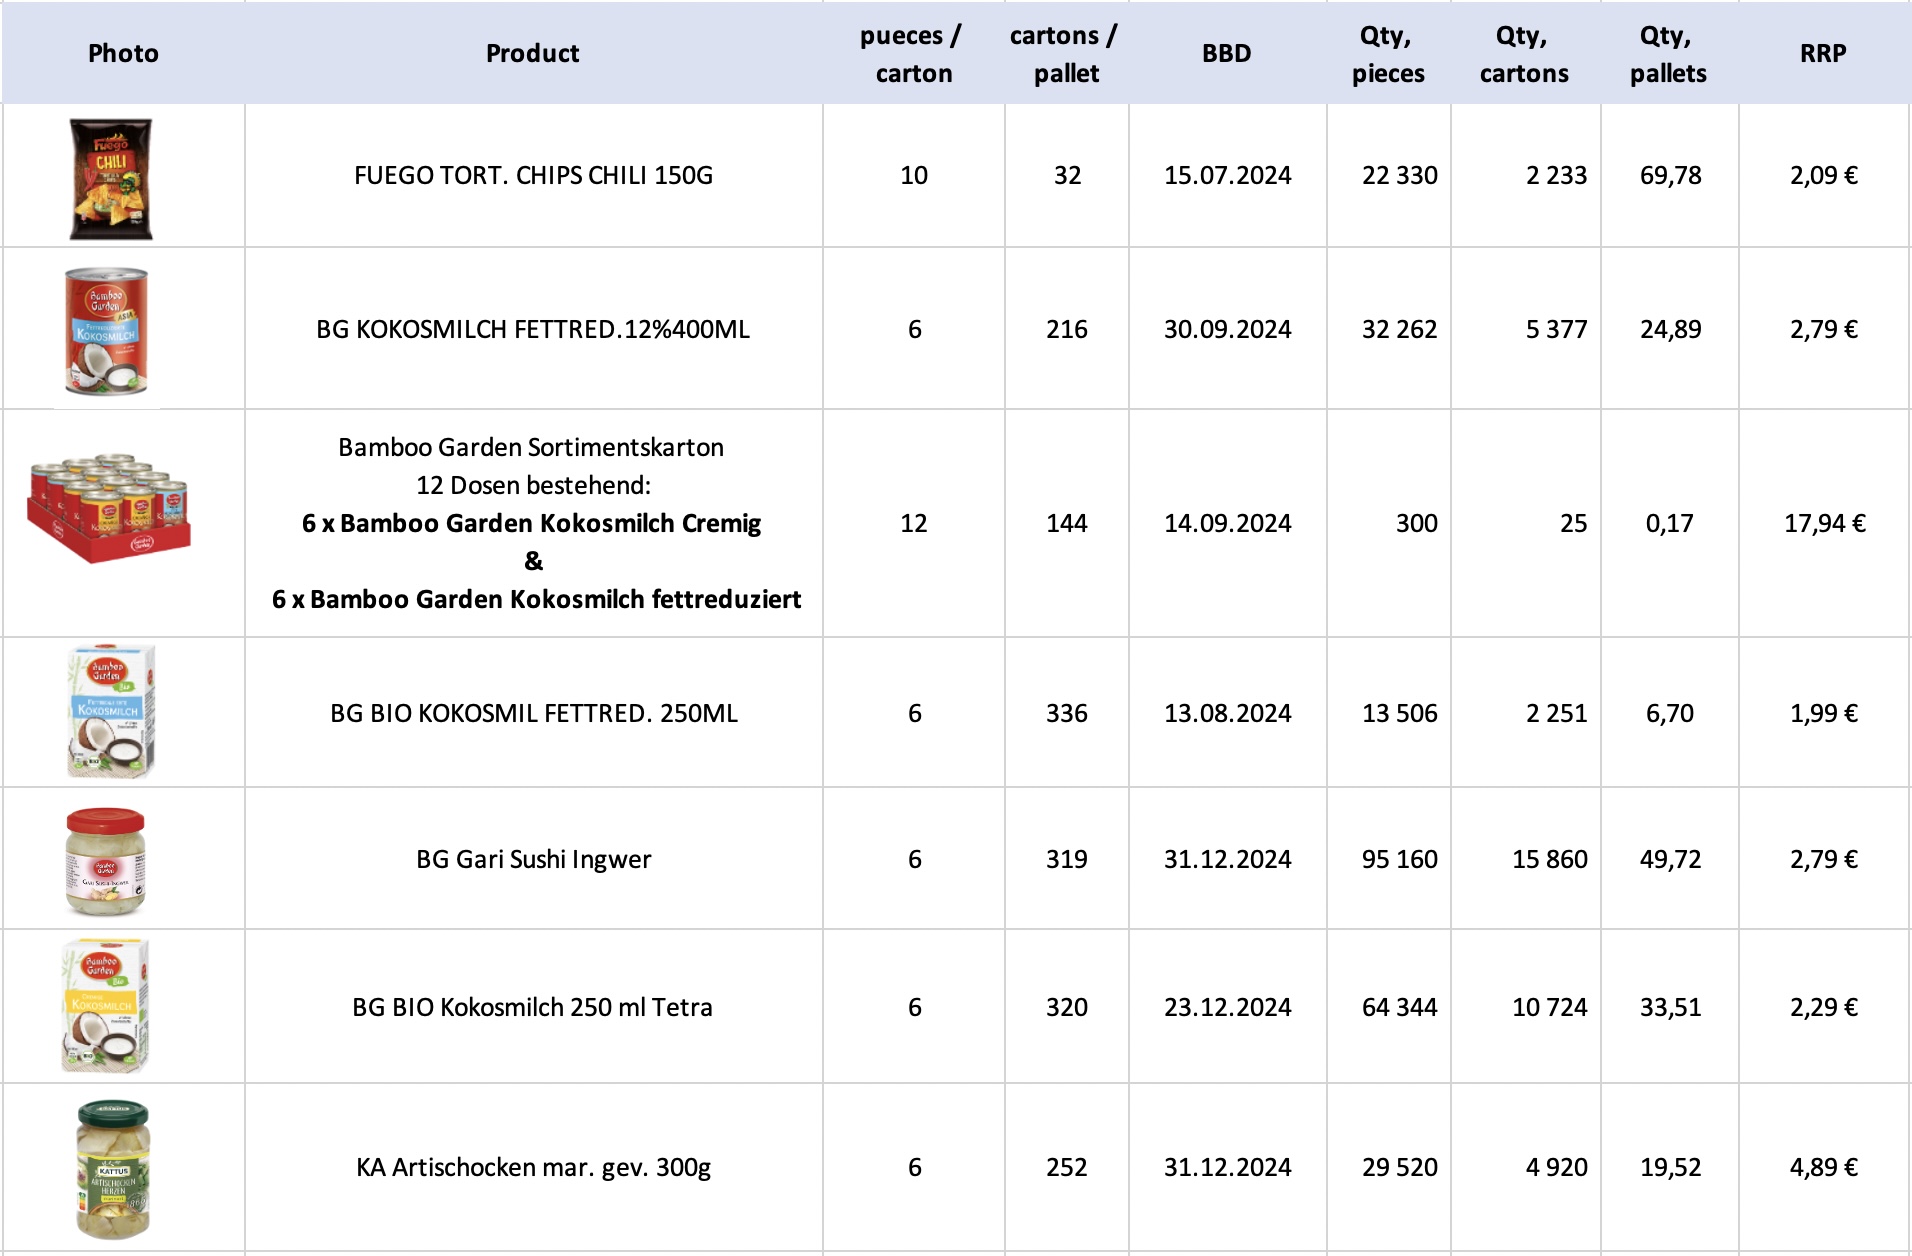Click quantity pieces value 13 506

(1399, 713)
